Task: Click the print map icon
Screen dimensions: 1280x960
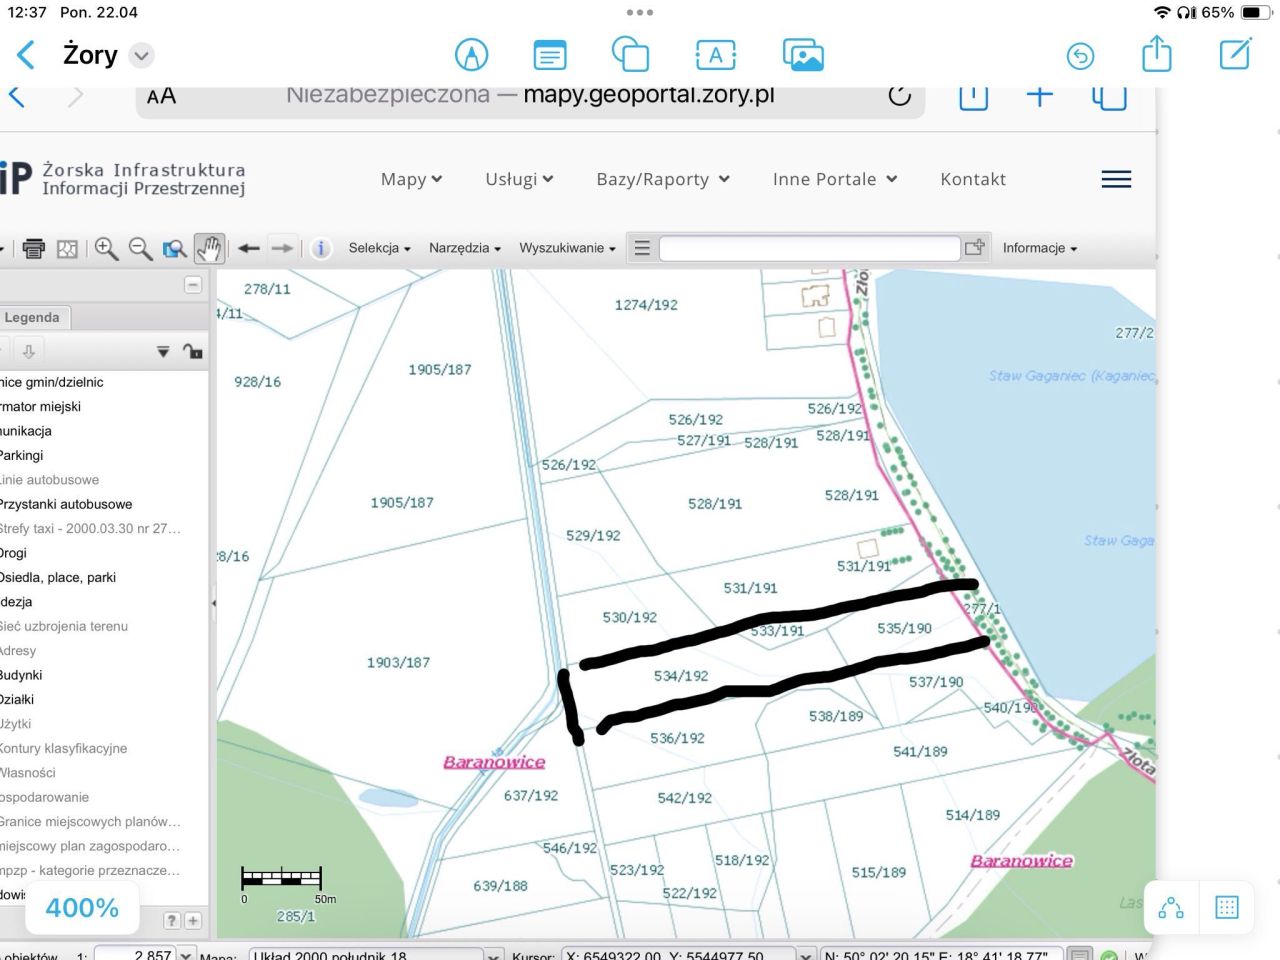Action: (x=34, y=248)
